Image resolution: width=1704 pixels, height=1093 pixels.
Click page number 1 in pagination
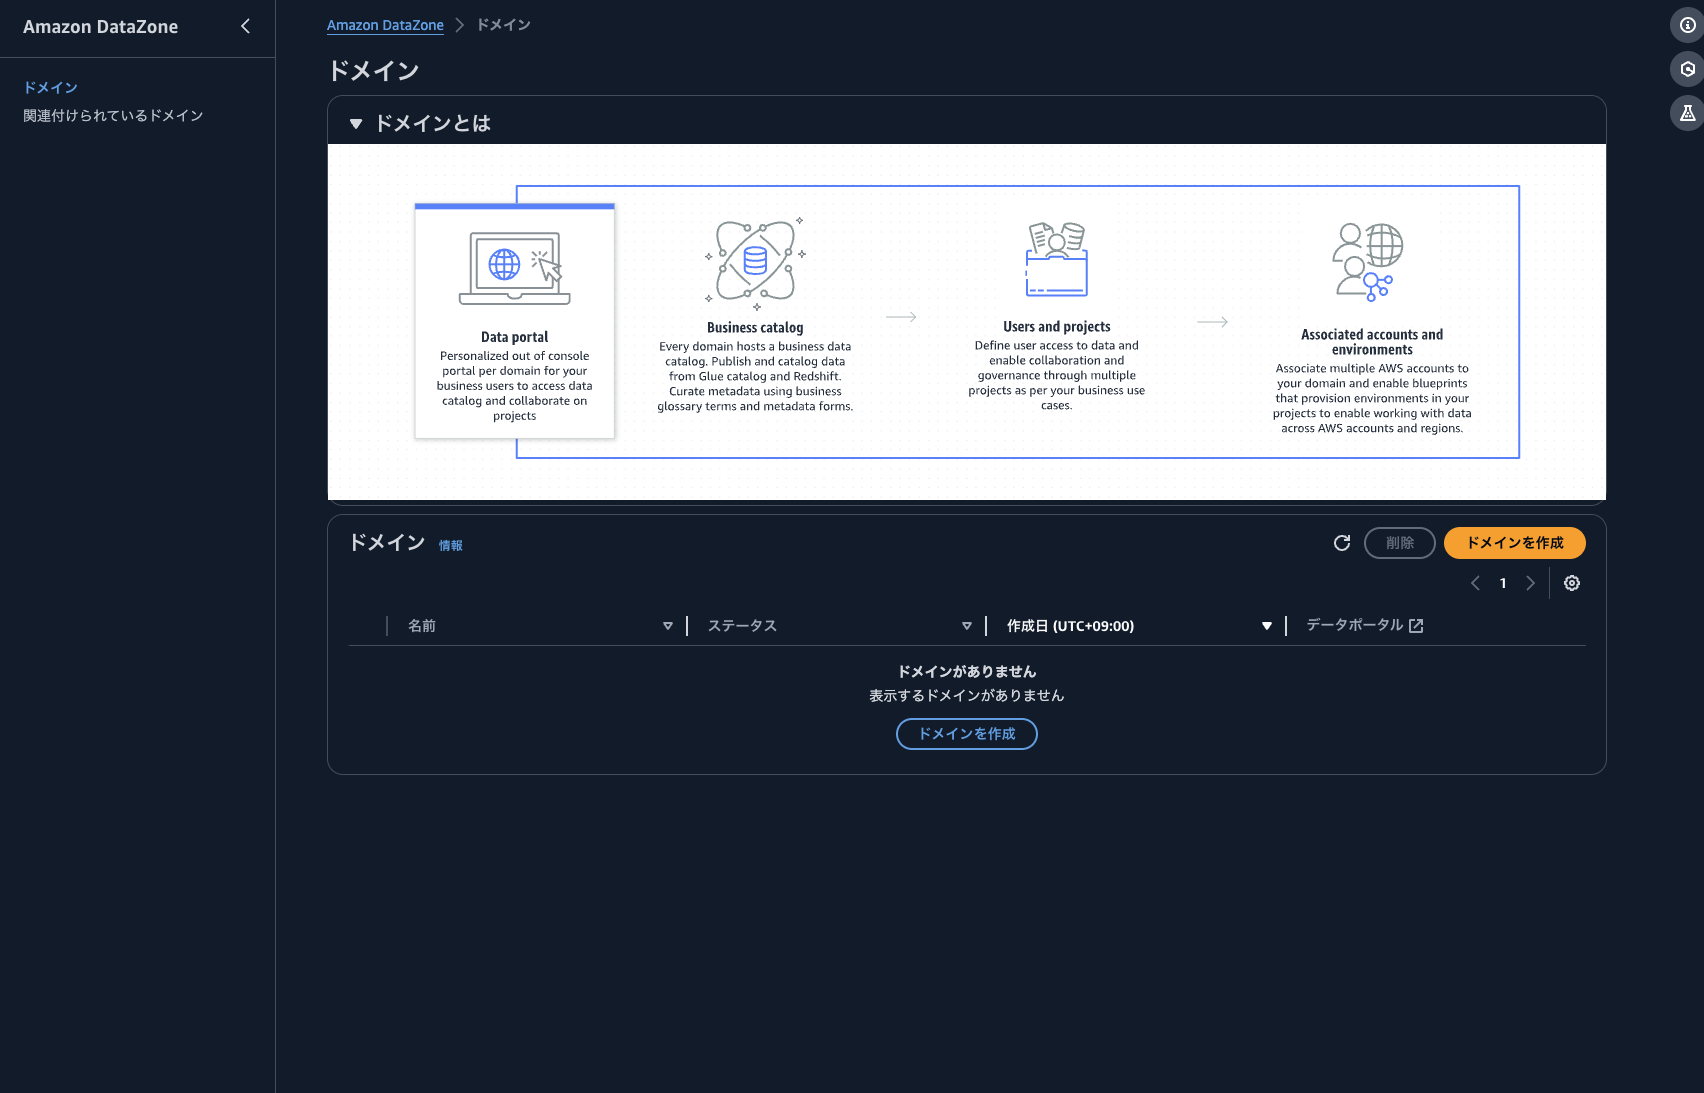1502,582
